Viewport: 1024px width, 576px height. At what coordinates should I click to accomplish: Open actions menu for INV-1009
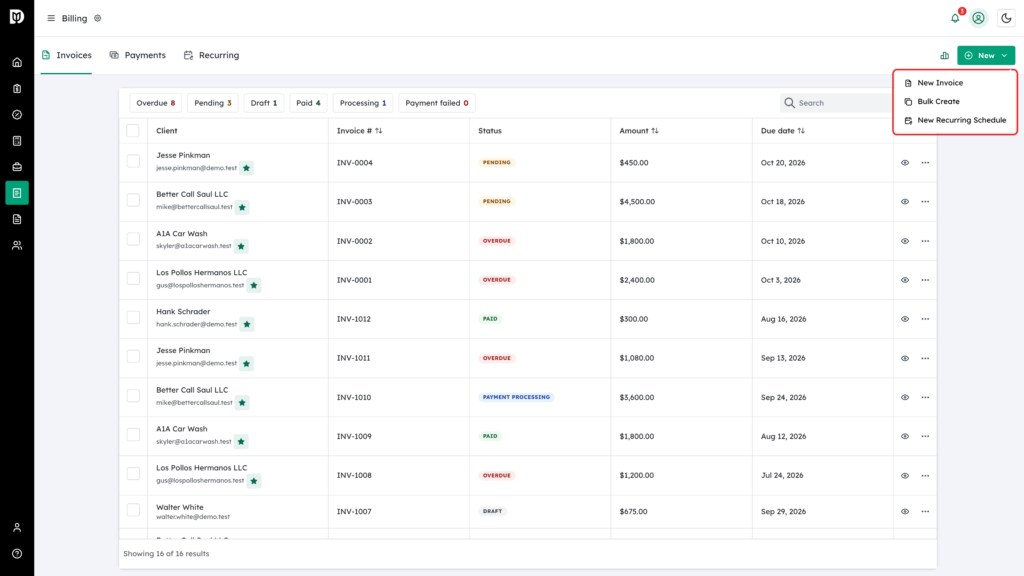point(925,436)
